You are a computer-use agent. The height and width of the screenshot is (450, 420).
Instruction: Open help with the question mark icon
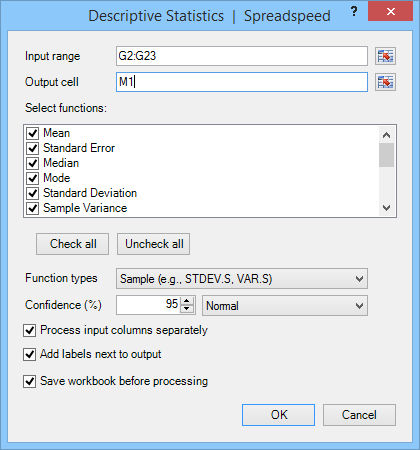click(354, 12)
